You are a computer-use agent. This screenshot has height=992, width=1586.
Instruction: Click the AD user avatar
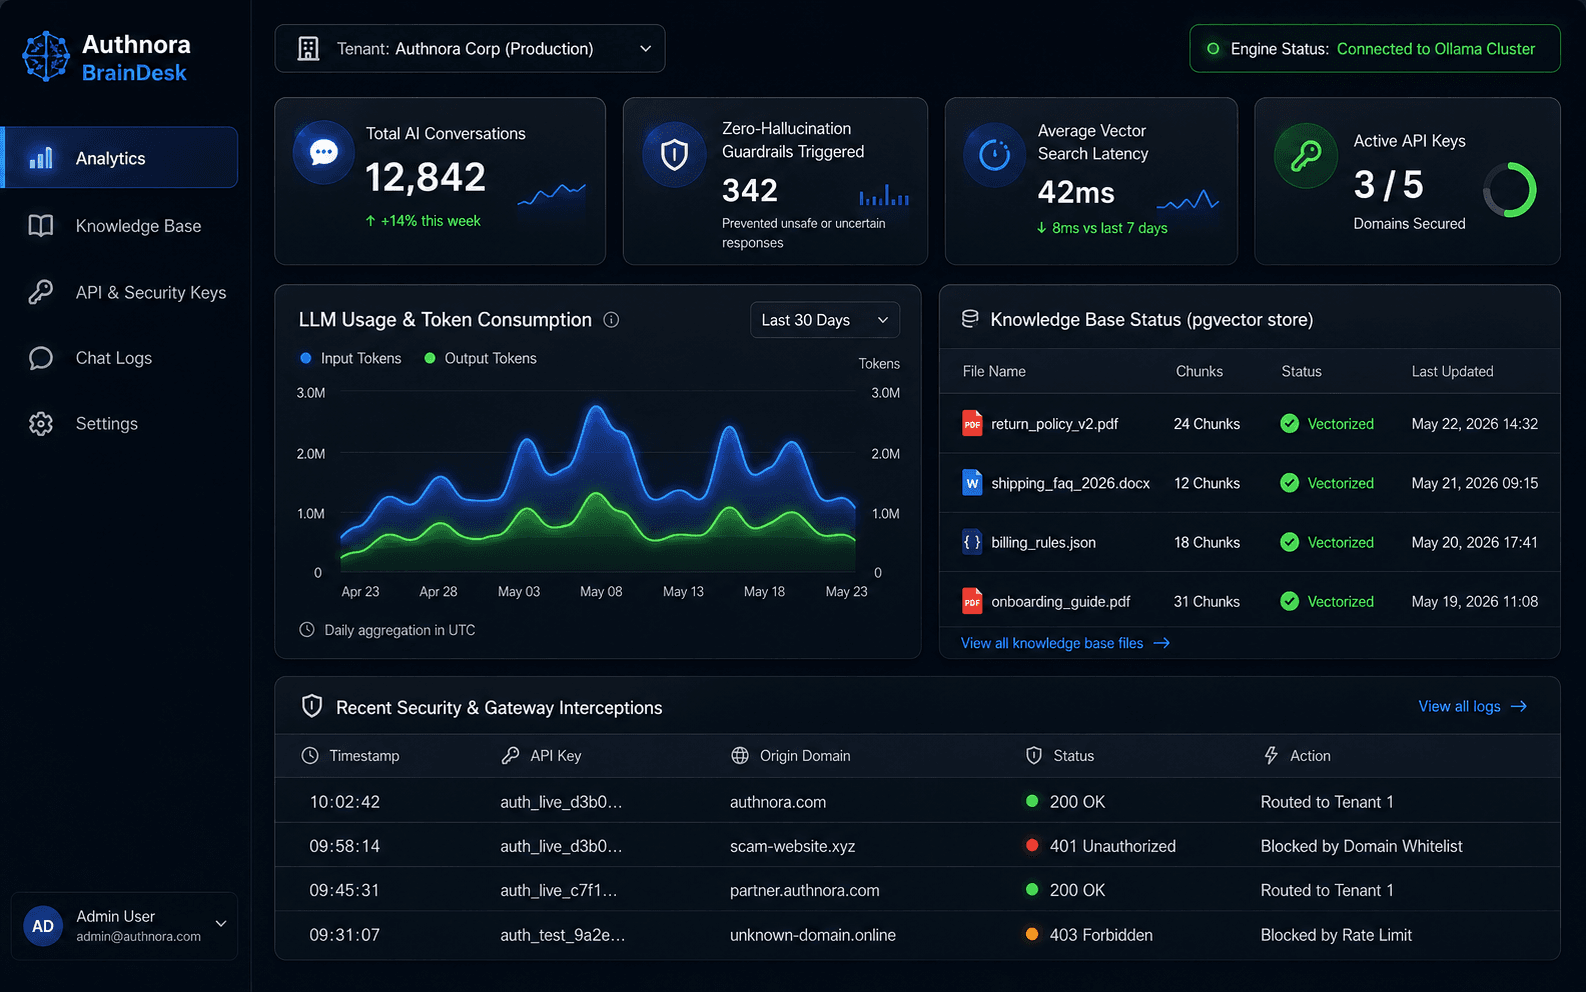(x=43, y=926)
